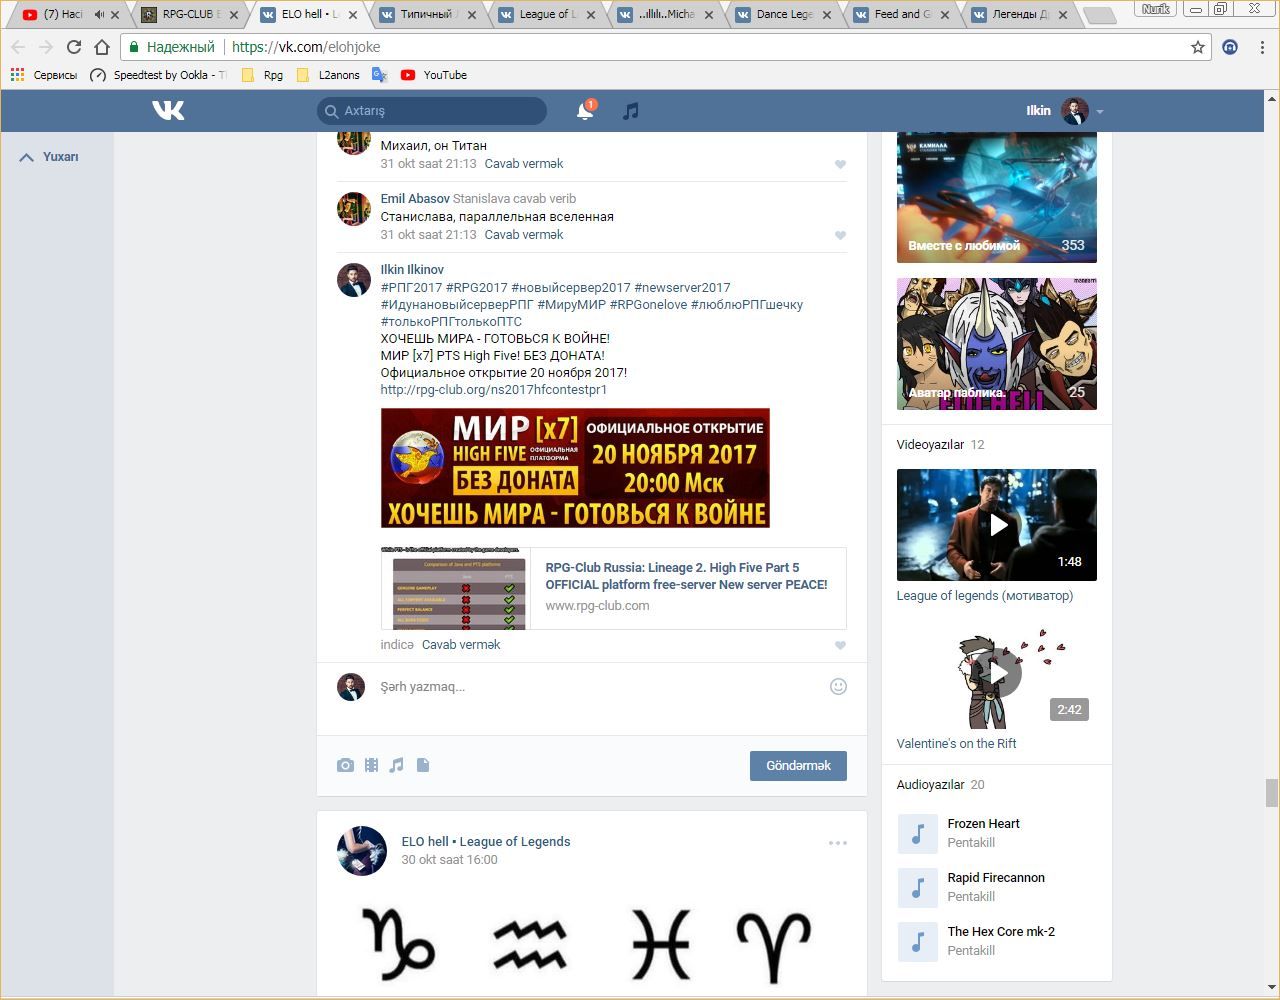Image resolution: width=1280 pixels, height=1000 pixels.
Task: Open the music note icon in header
Action: 630,111
